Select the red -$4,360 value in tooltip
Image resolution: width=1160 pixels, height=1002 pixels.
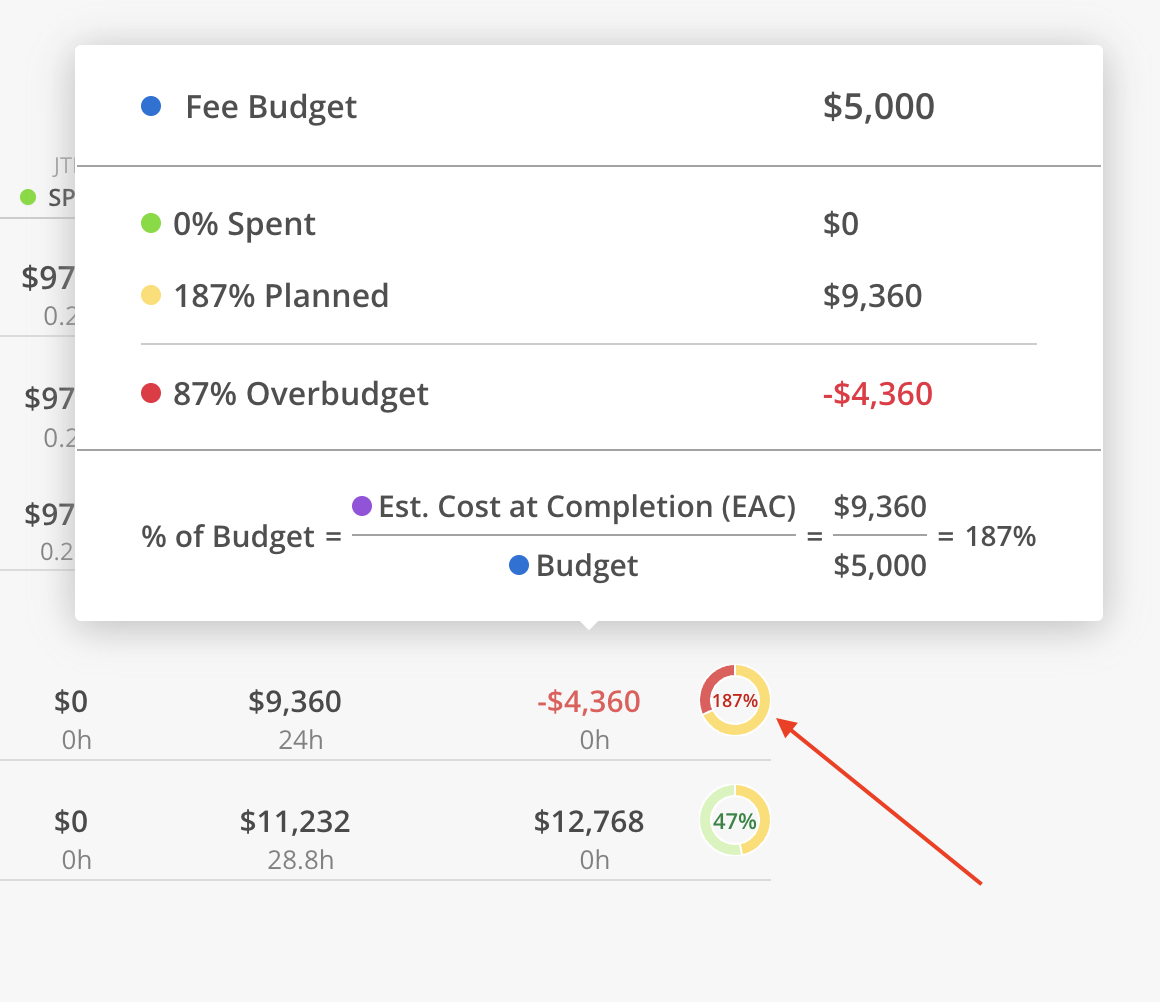coord(877,393)
